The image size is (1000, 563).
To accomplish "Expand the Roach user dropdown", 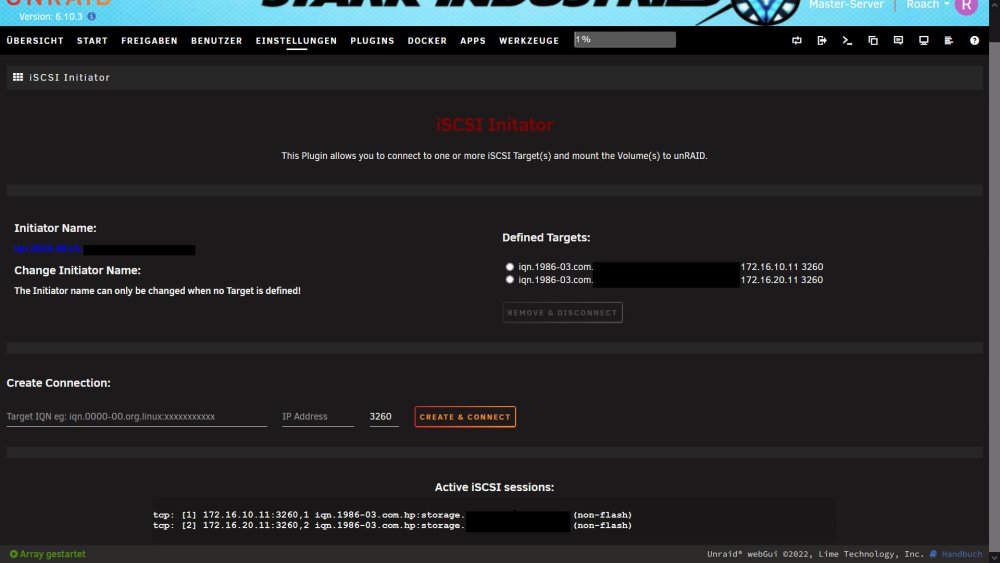I will (928, 5).
